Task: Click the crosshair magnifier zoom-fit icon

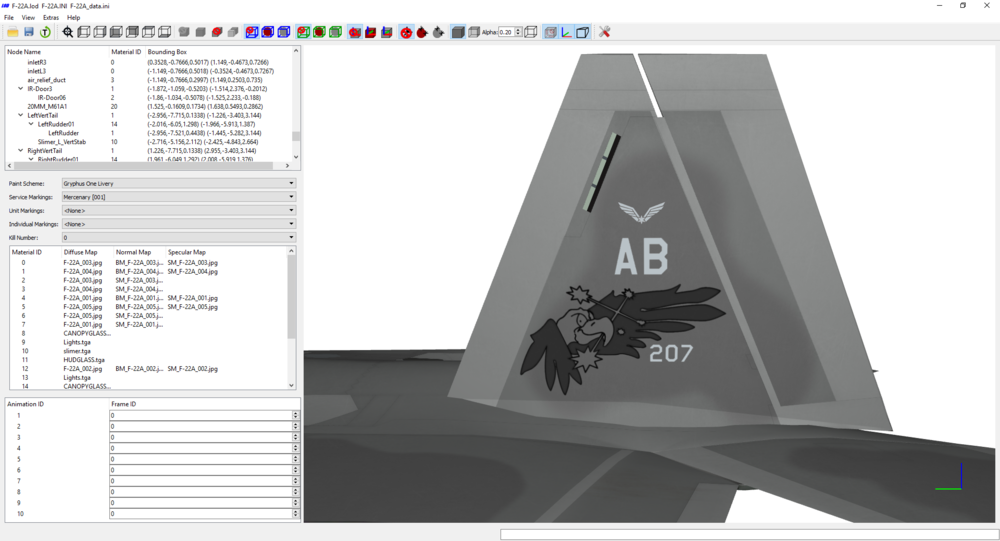Action: pos(68,32)
